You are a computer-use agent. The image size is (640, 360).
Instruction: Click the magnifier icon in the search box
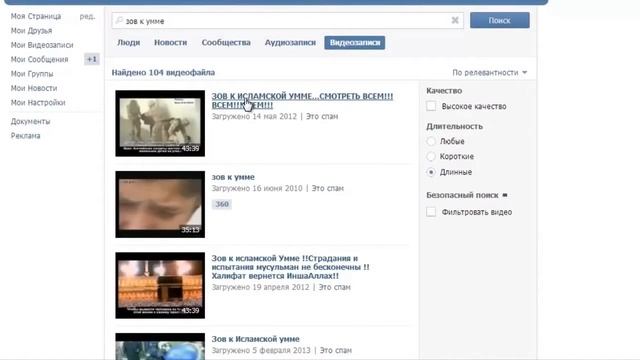coord(119,20)
